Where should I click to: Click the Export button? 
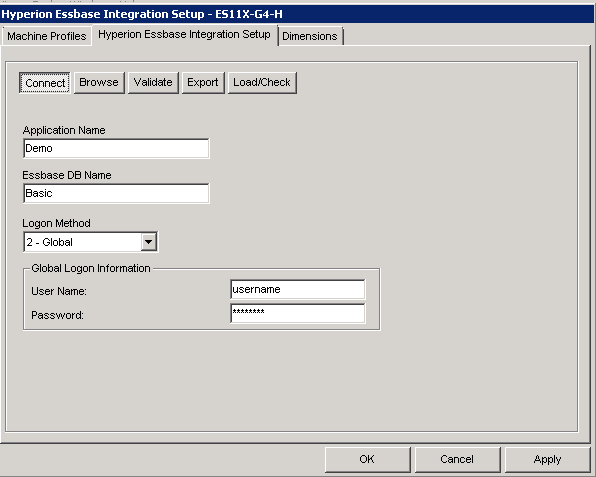click(x=203, y=82)
